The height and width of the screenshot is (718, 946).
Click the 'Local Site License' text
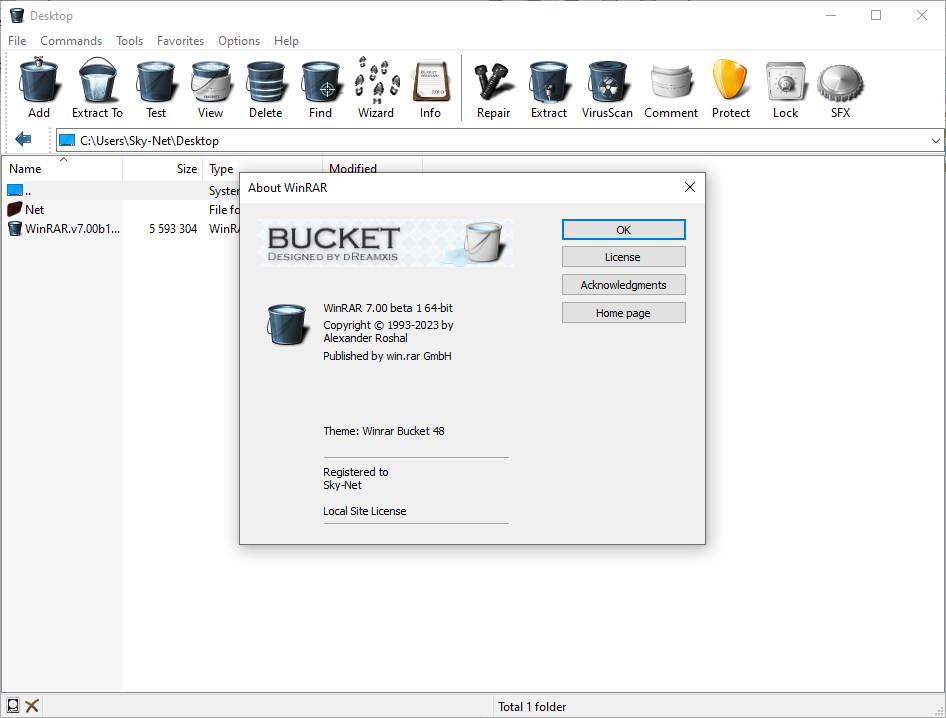[364, 511]
